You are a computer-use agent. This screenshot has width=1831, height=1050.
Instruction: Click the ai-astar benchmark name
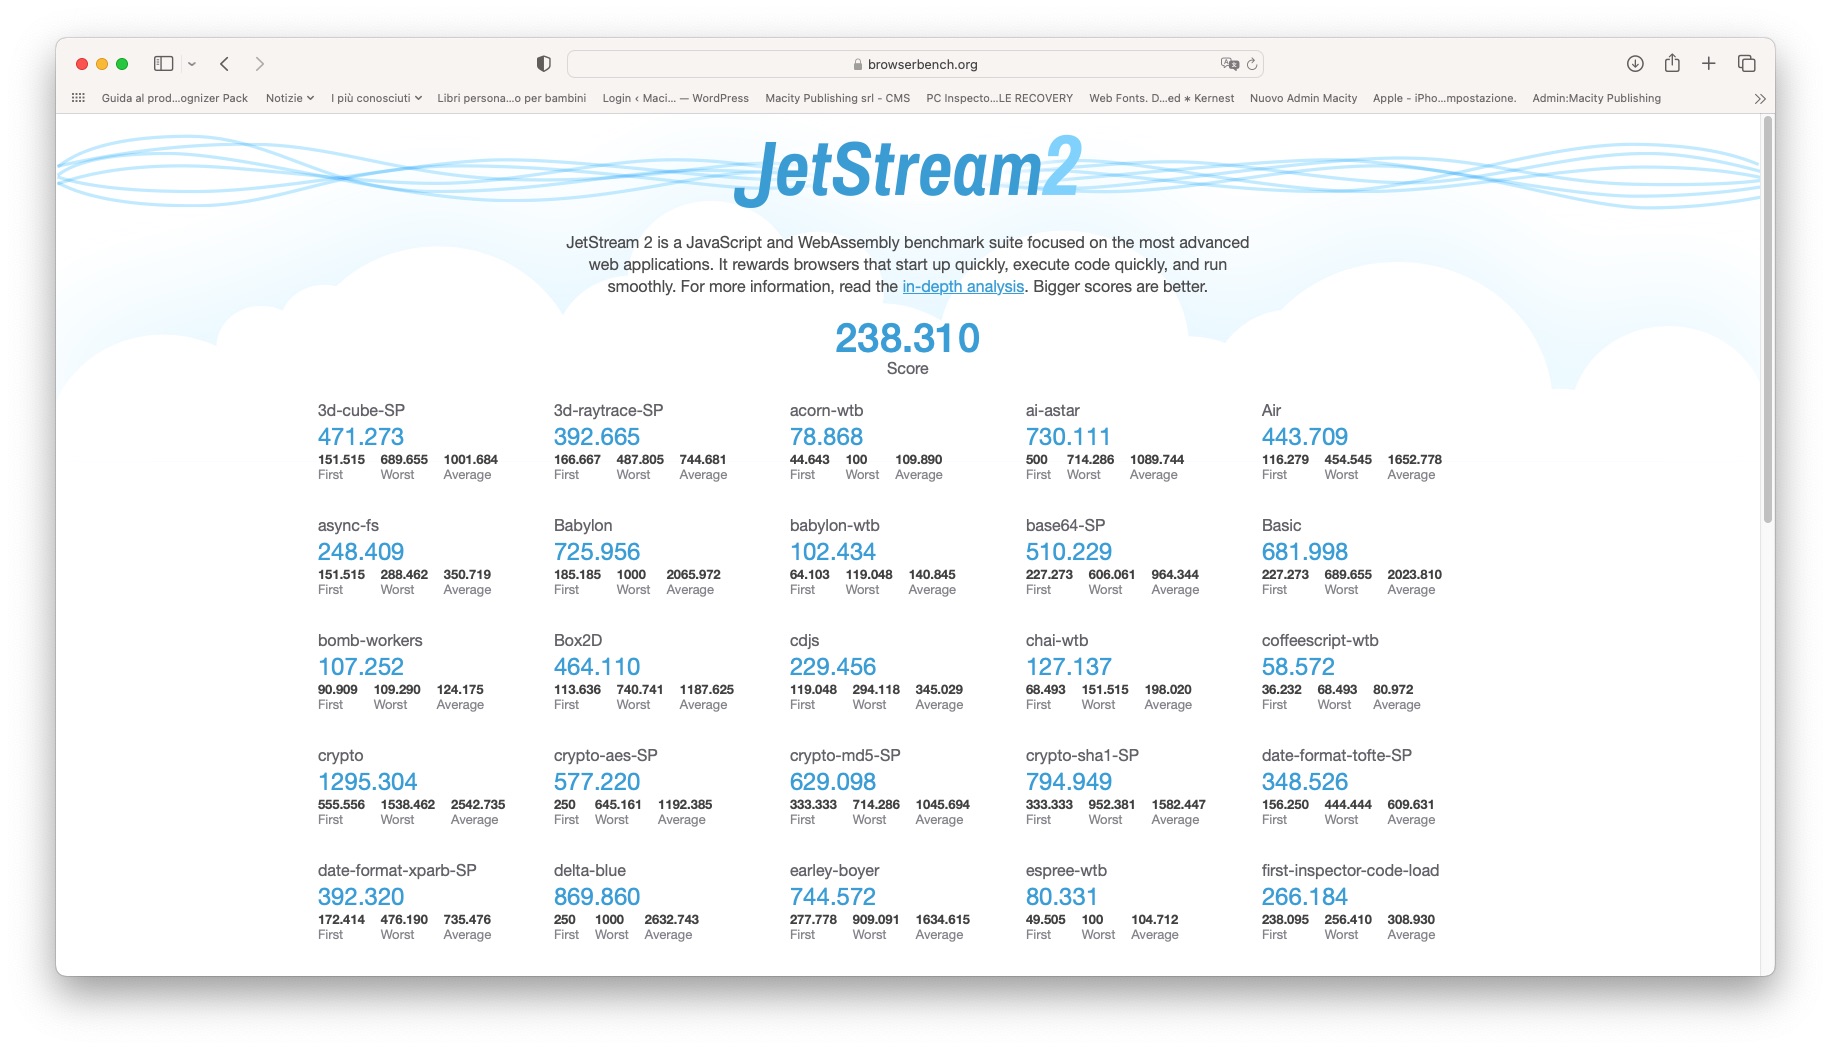(x=1053, y=411)
